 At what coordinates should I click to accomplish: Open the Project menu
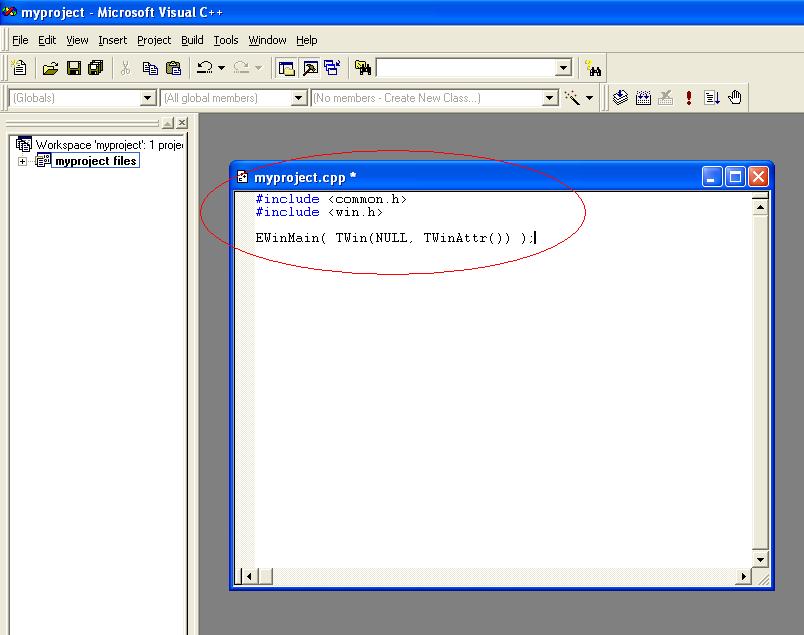(x=154, y=40)
